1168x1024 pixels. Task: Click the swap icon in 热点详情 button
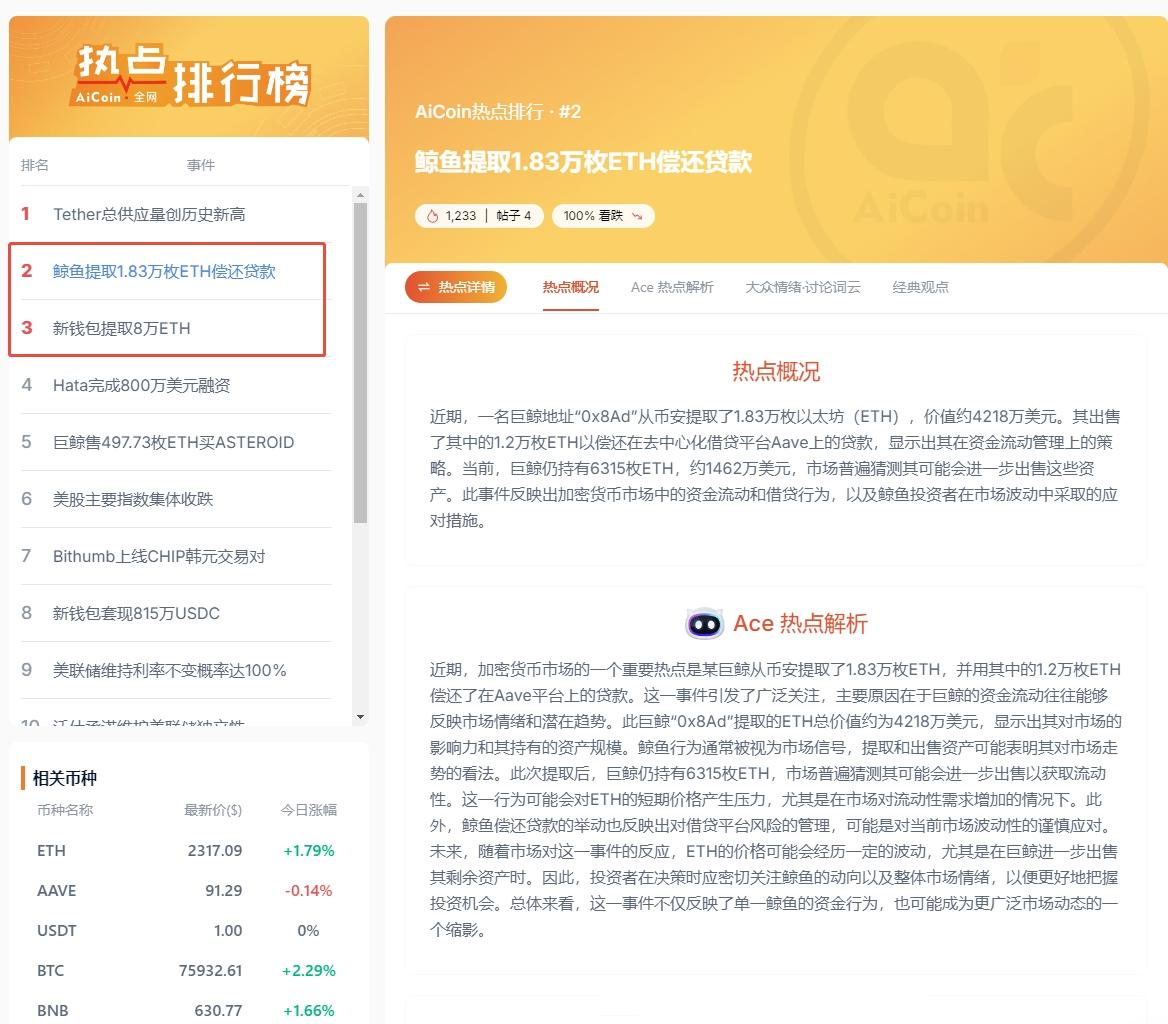click(424, 287)
